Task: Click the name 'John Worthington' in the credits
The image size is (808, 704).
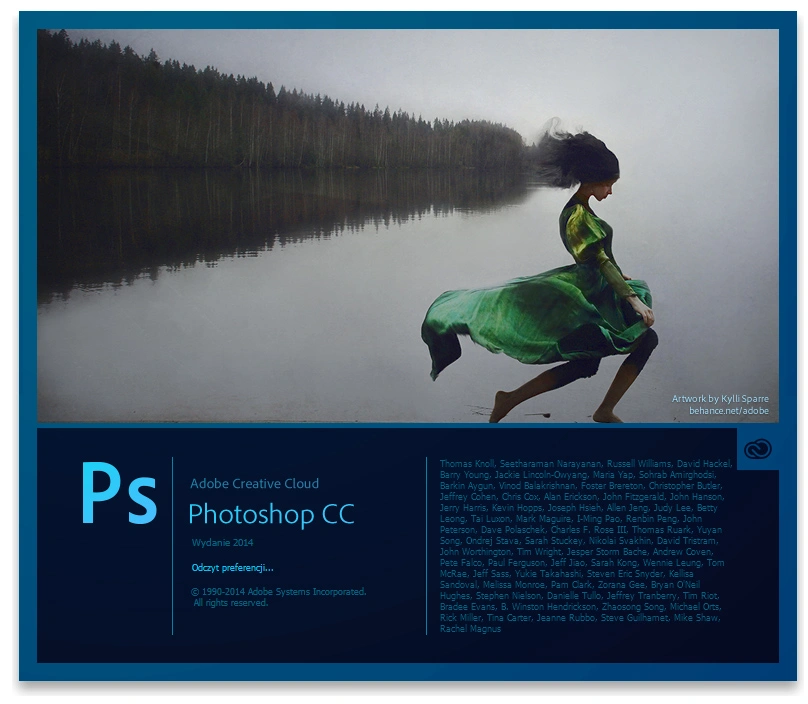Action: pyautogui.click(x=475, y=551)
